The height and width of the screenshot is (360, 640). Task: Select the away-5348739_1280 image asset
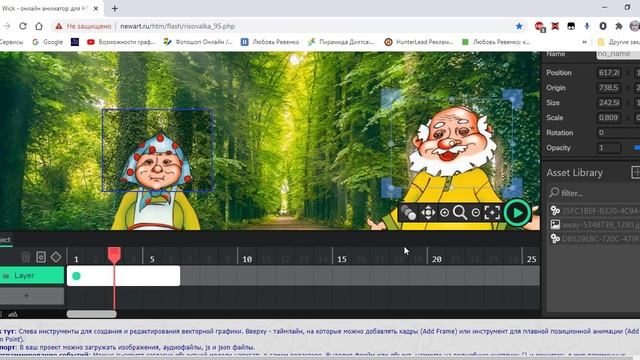pyautogui.click(x=595, y=224)
